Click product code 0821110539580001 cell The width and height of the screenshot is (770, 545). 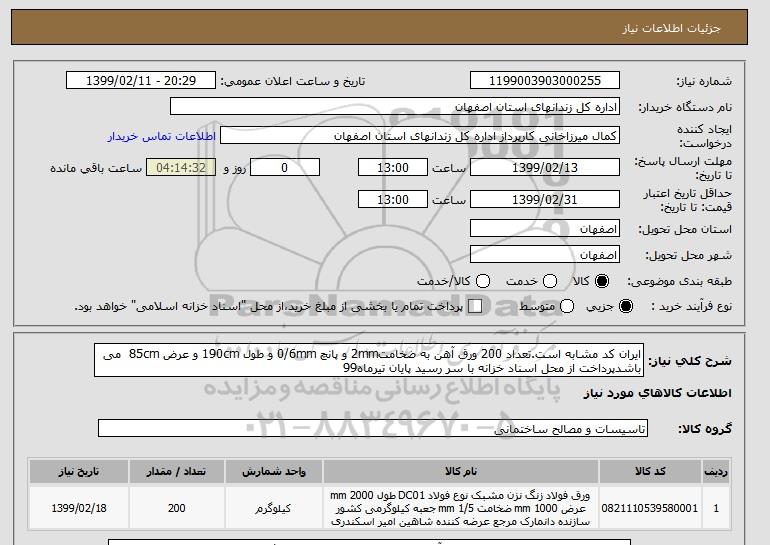[650, 508]
